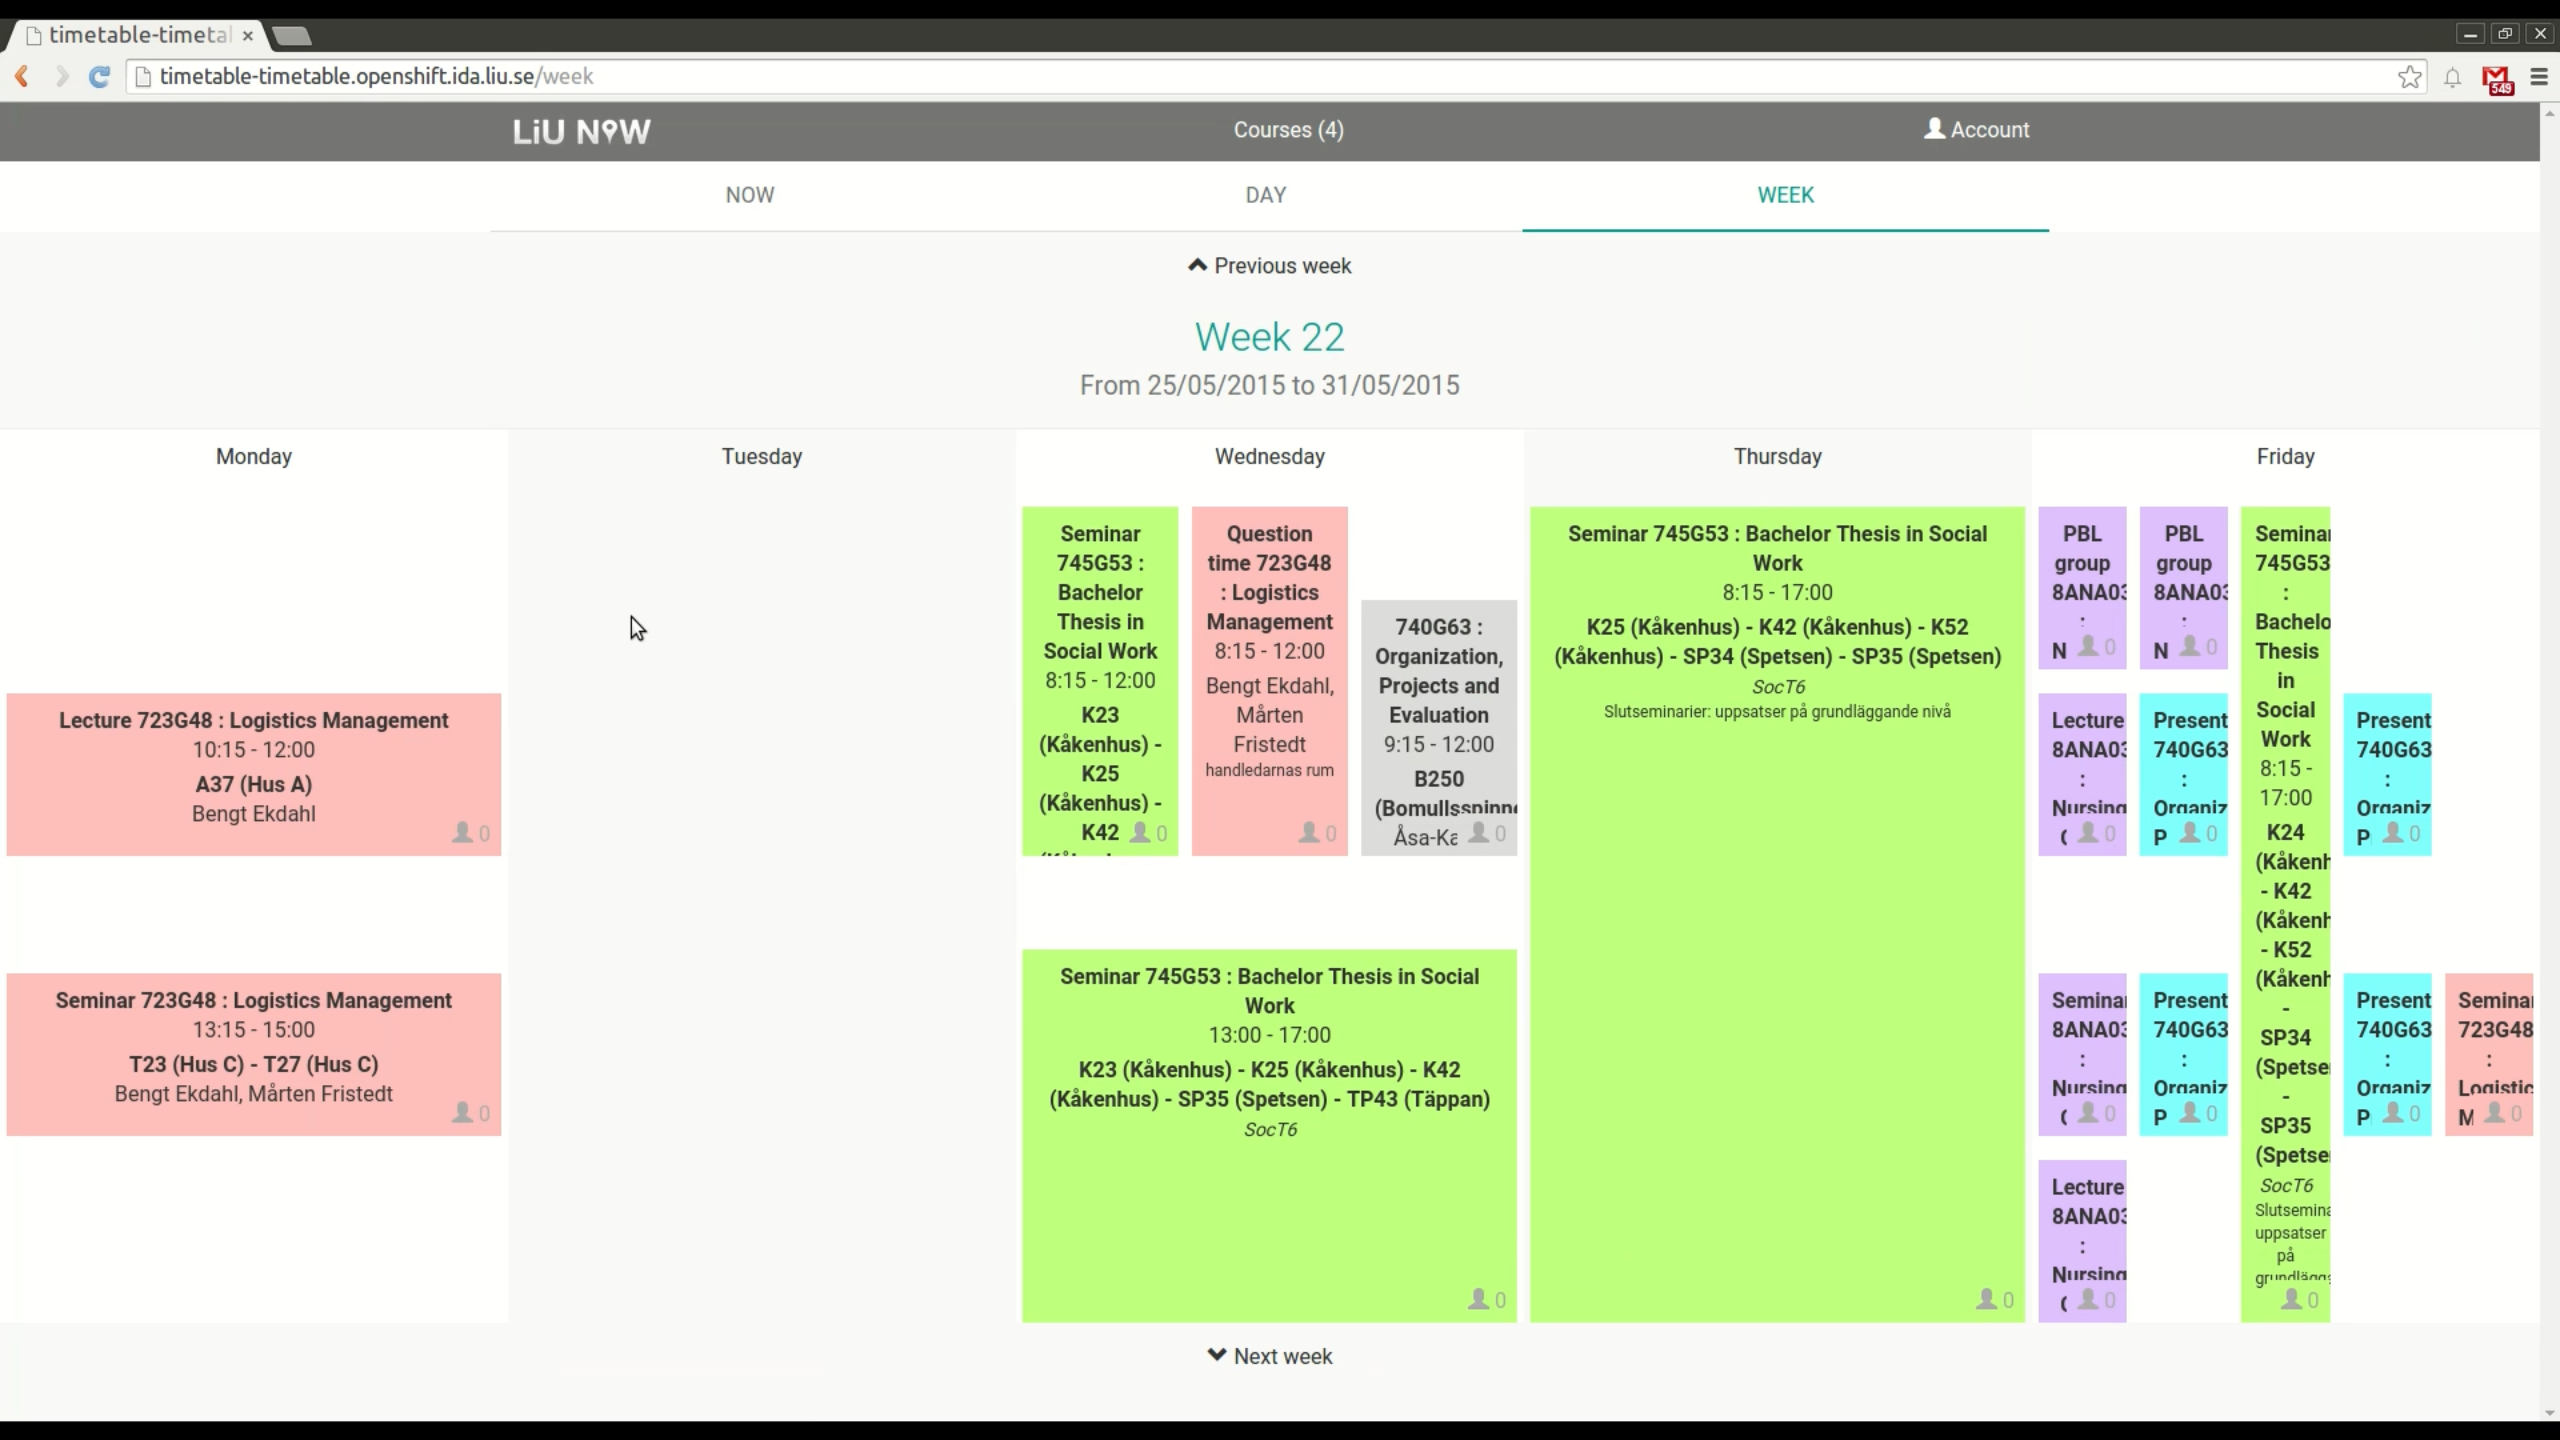Viewport: 2560px width, 1440px height.
Task: Open Friday Seminar 8ANA03 Nursing card
Action: [2082, 1054]
